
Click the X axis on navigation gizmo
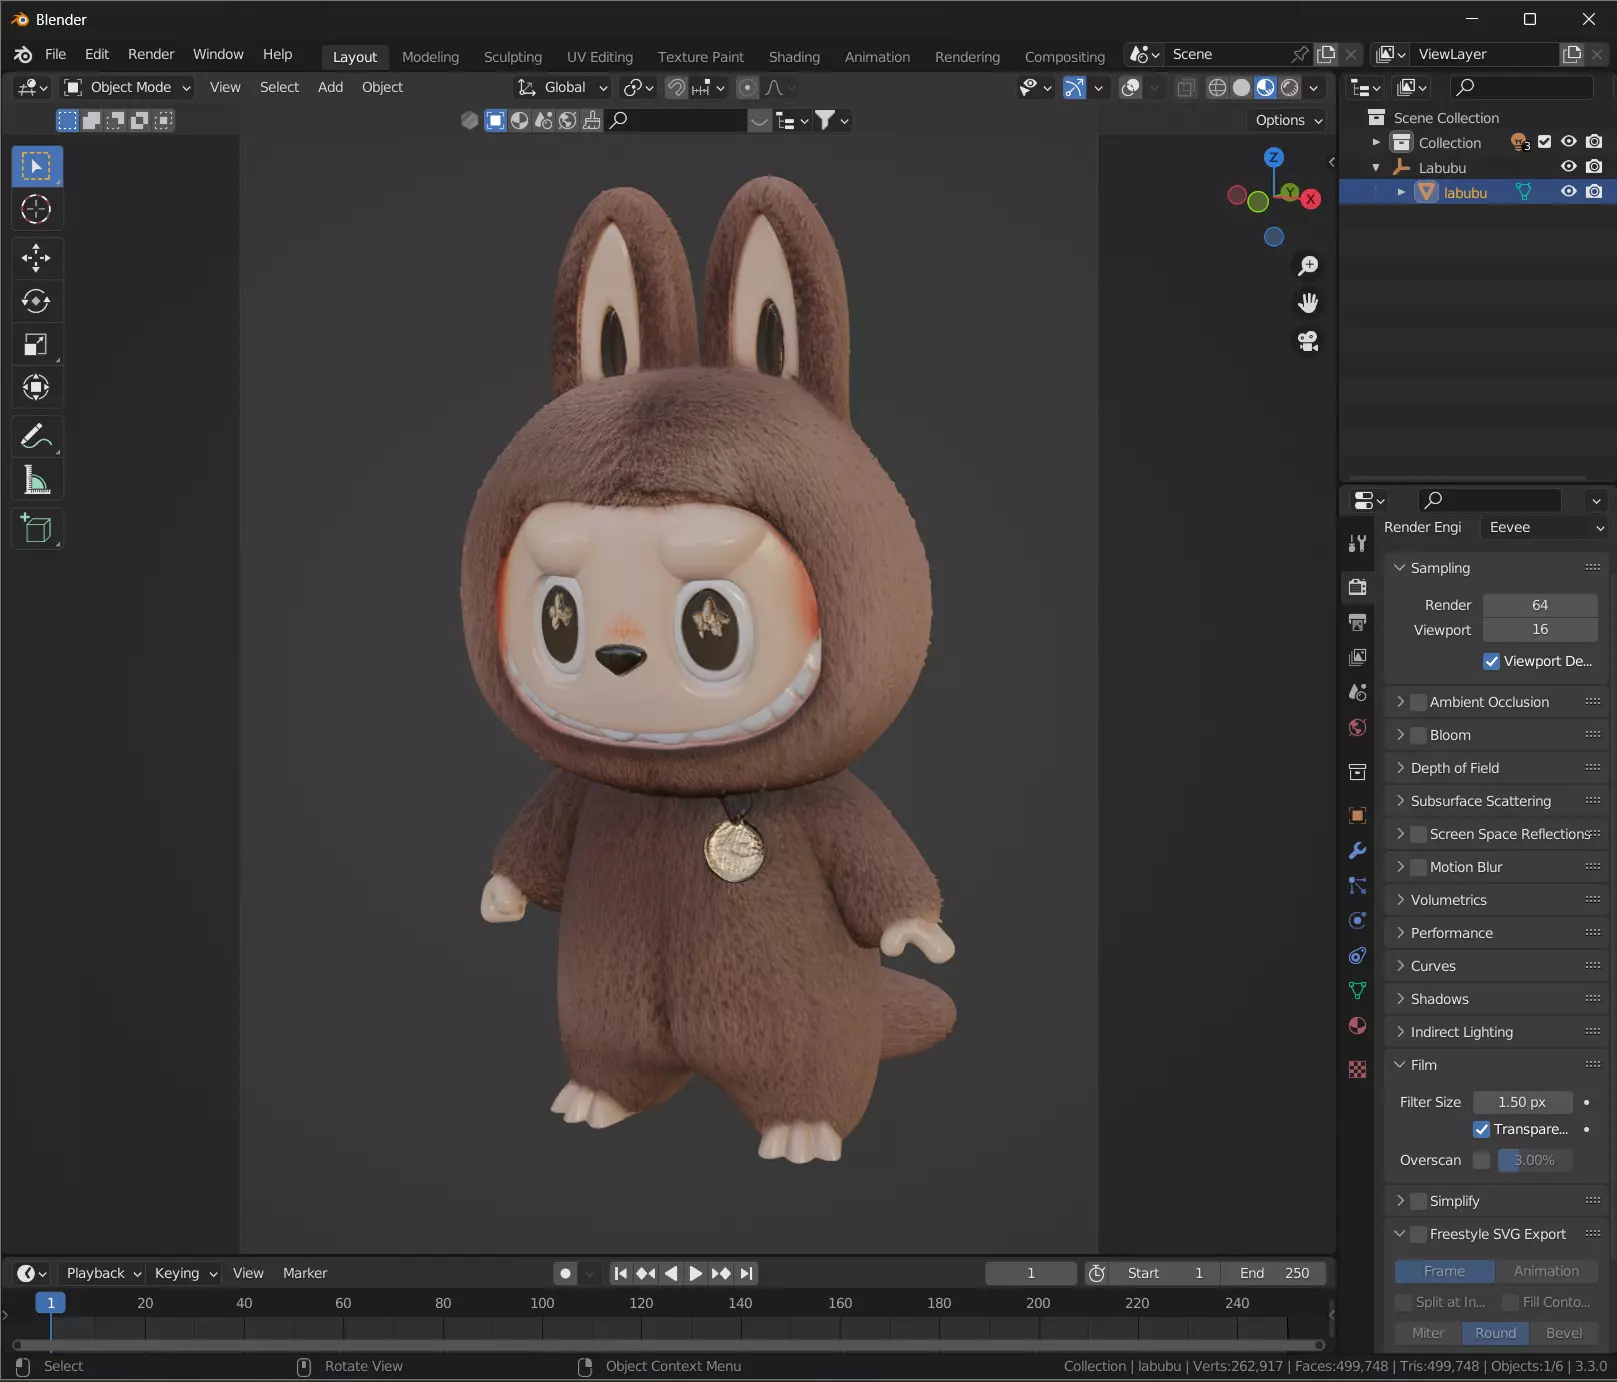[x=1310, y=199]
